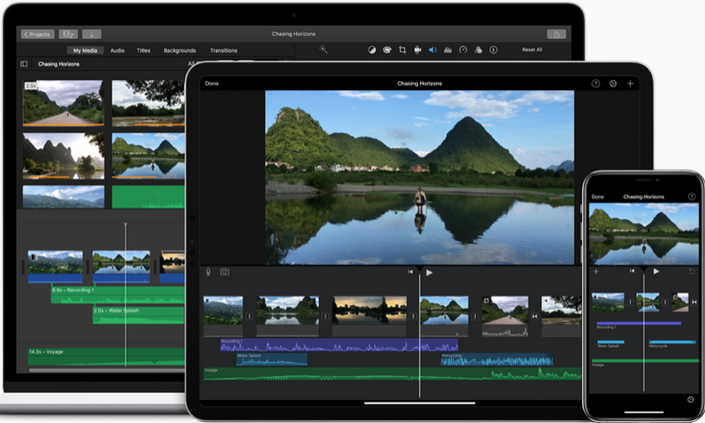Select the green audio clip in the media browser
This screenshot has width=705, height=423.
148,197
